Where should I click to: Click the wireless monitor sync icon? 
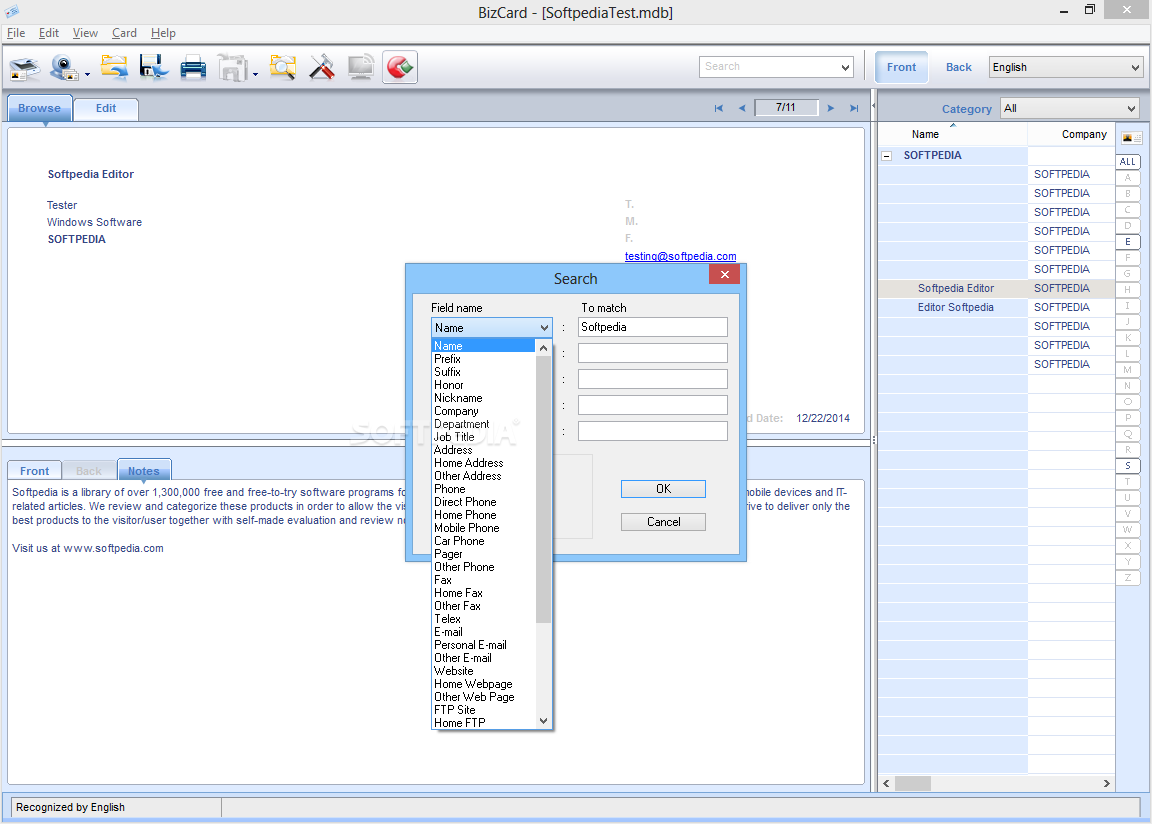[x=361, y=68]
